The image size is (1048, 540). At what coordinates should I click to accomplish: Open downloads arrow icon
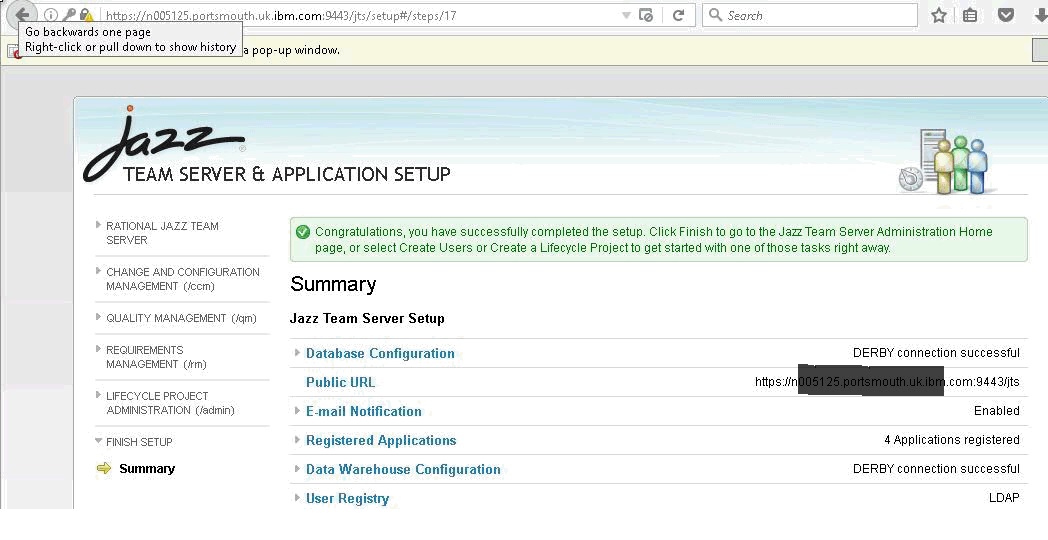pos(1040,15)
